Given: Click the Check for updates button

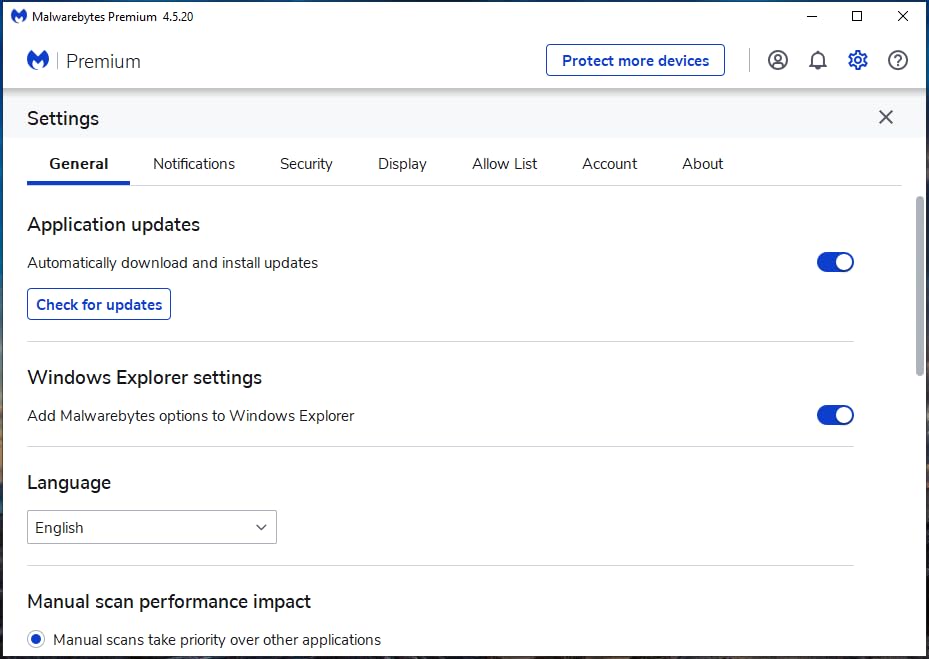Looking at the screenshot, I should (x=98, y=304).
